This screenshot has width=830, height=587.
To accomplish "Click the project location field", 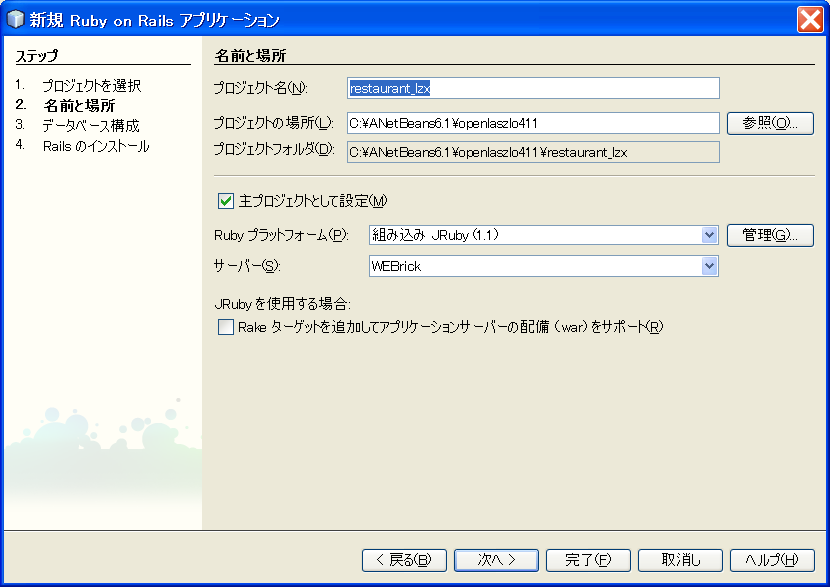I will coord(533,123).
